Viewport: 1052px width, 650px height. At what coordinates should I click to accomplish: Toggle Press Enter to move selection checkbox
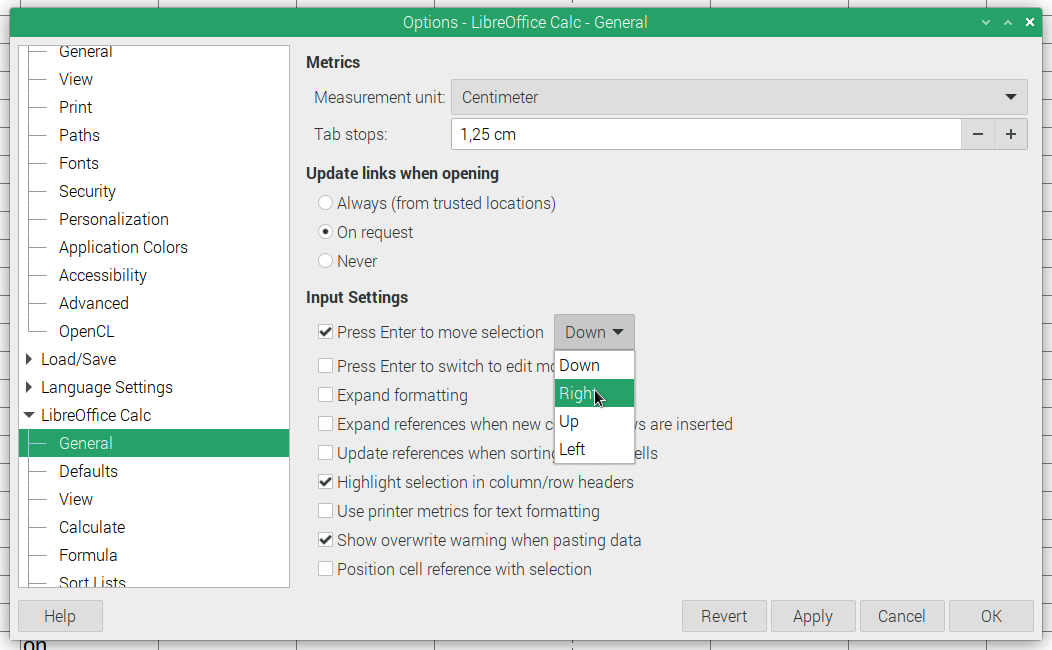pyautogui.click(x=325, y=332)
